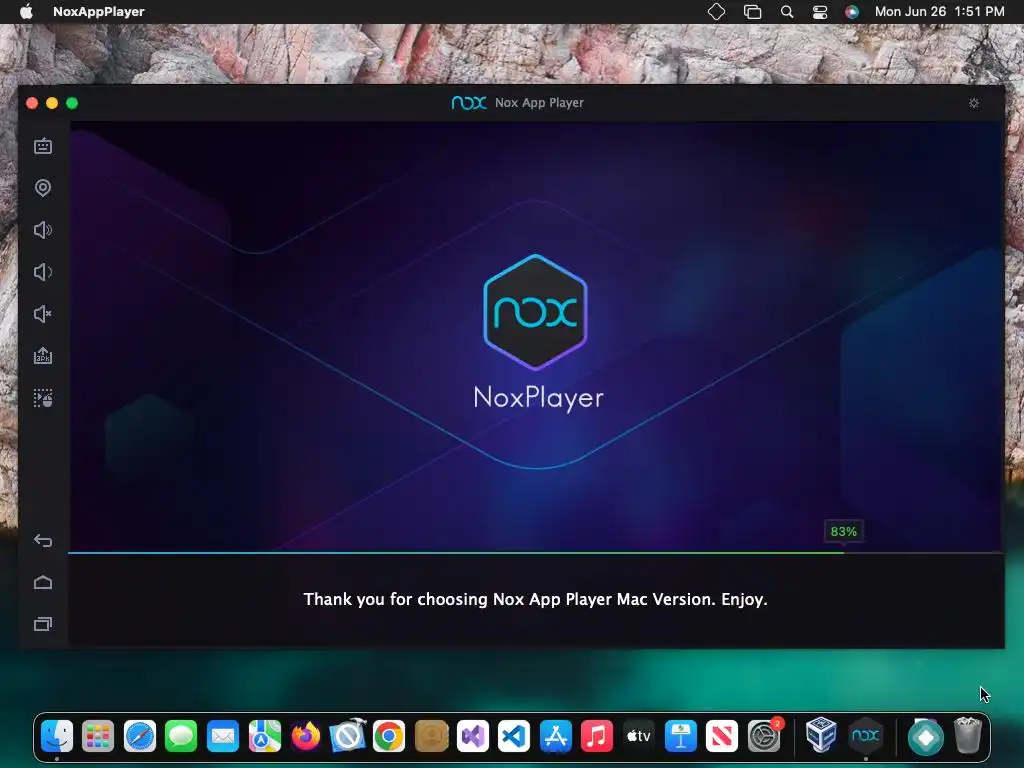Launch Safari from the Dock
Image resolution: width=1024 pixels, height=768 pixels.
[140, 737]
